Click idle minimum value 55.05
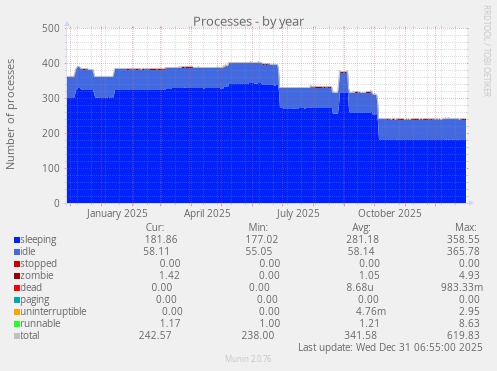Viewport: 497px width, 371px height. [259, 251]
